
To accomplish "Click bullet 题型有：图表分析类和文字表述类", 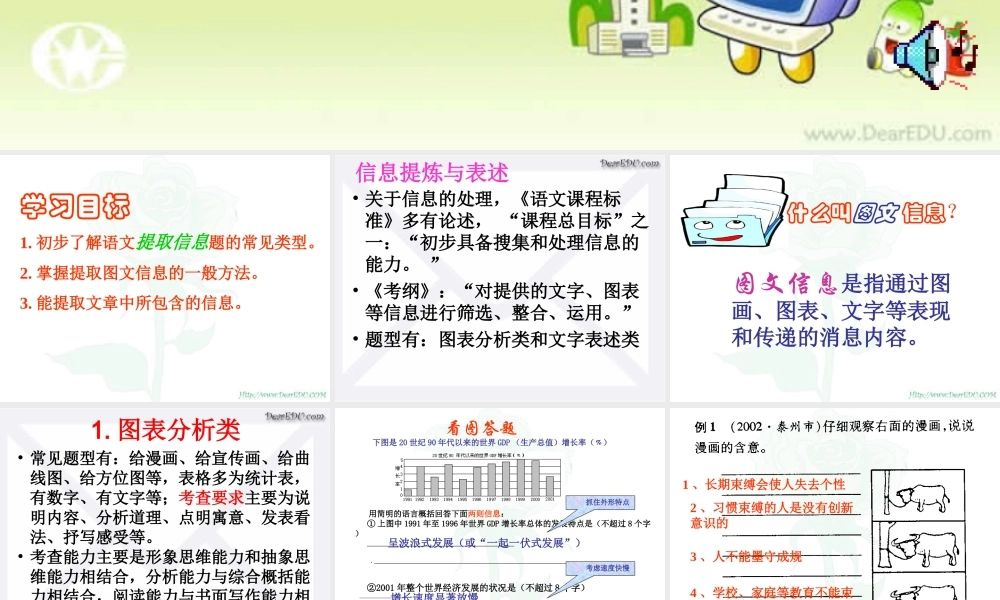I will click(x=501, y=339).
